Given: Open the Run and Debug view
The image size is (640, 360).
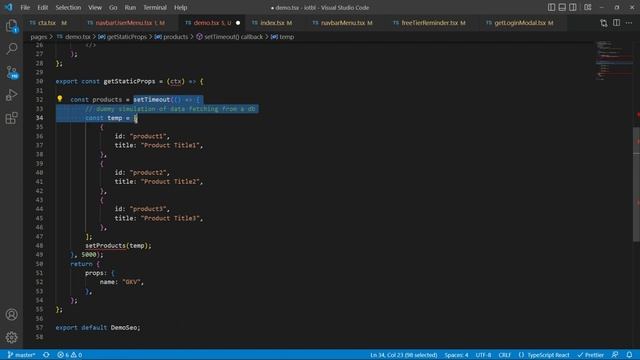Looking at the screenshot, I should (11, 95).
